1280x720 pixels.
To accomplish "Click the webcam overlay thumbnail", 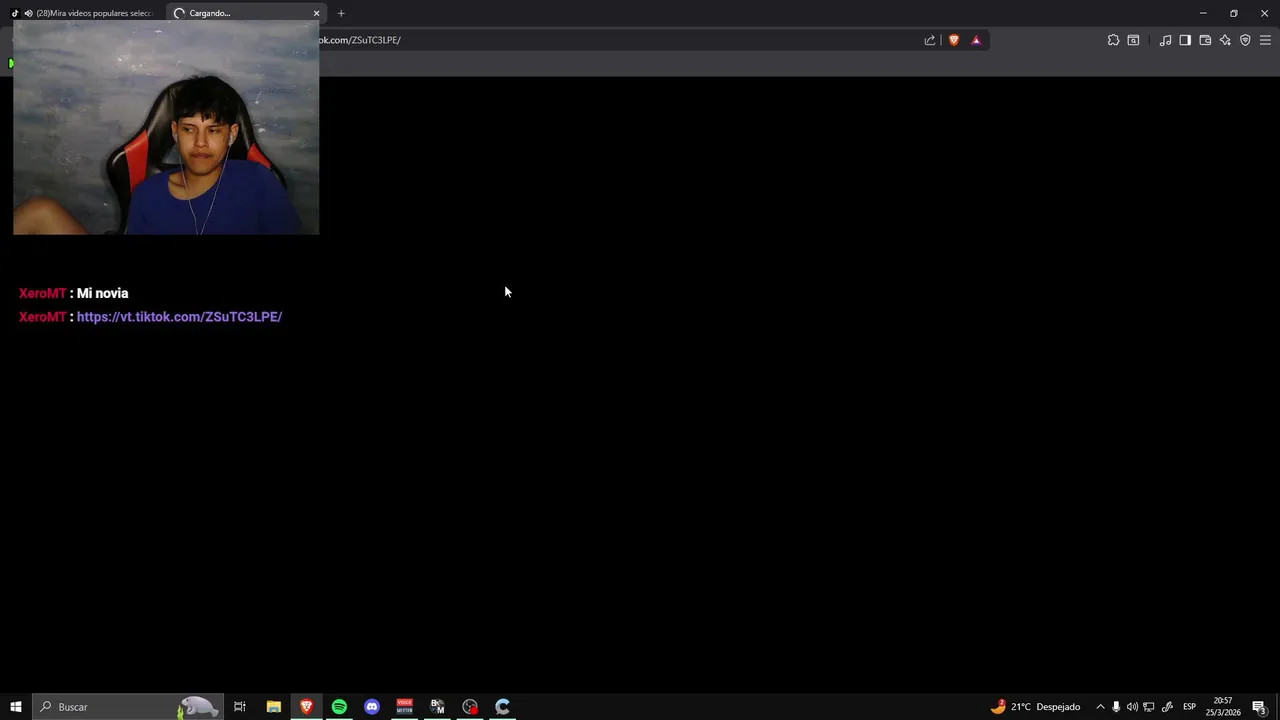I will 166,127.
